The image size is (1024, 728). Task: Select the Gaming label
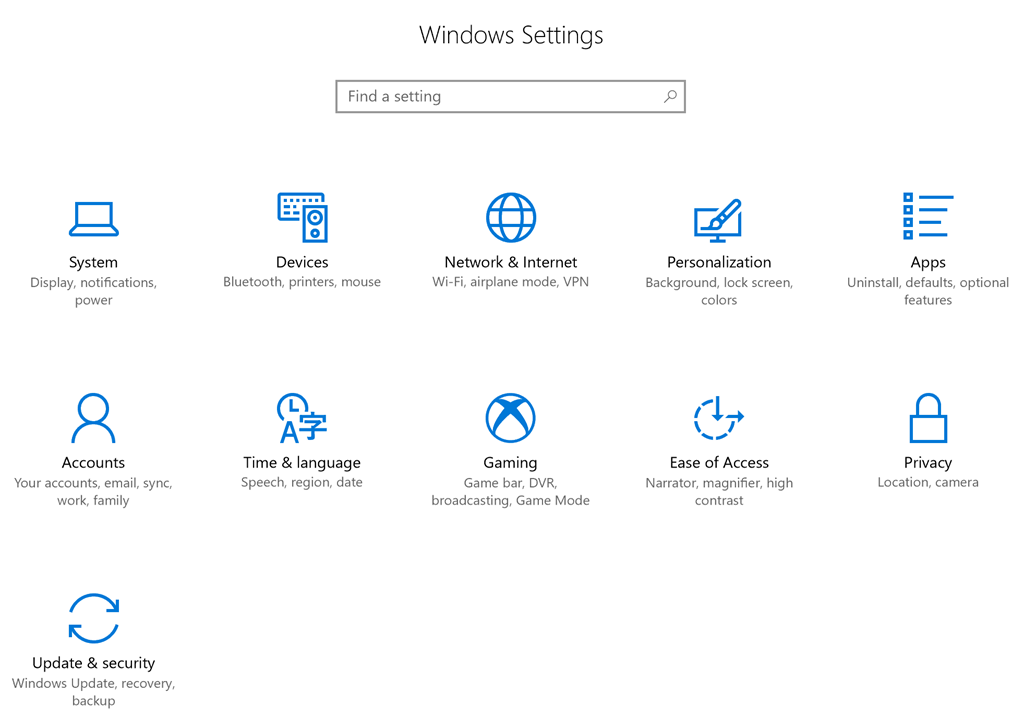(511, 463)
